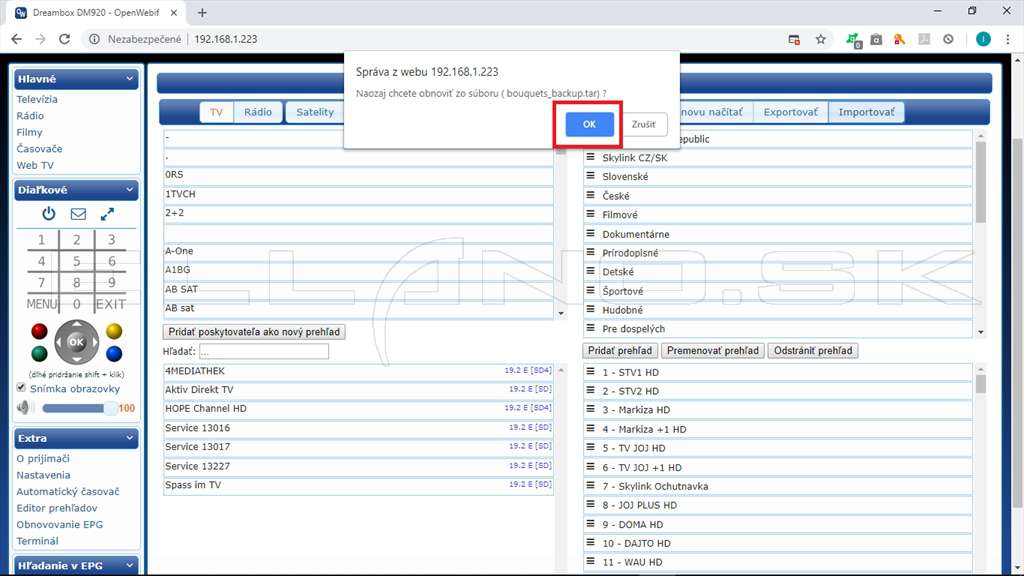Select provider AB SAT in list

(358, 289)
